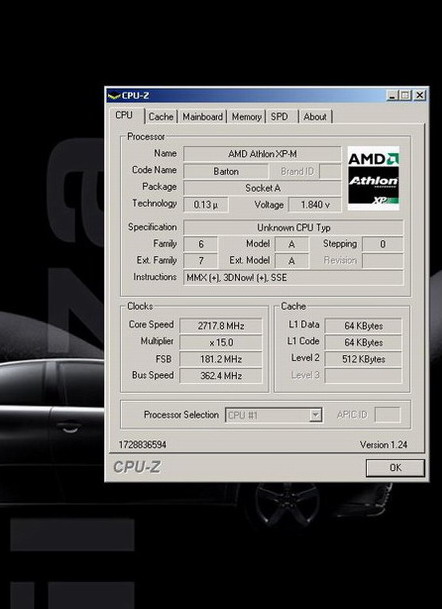The image size is (442, 609).
Task: Click the FSB value 181.2 MHz
Action: [221, 359]
